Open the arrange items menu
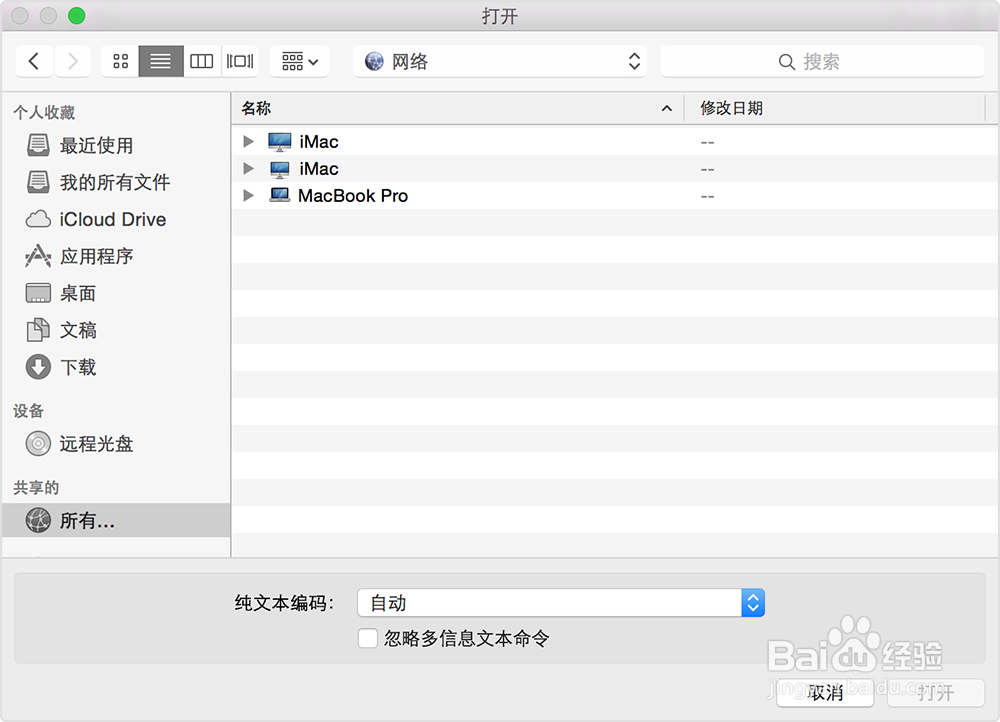Viewport: 1000px width, 722px height. [298, 61]
